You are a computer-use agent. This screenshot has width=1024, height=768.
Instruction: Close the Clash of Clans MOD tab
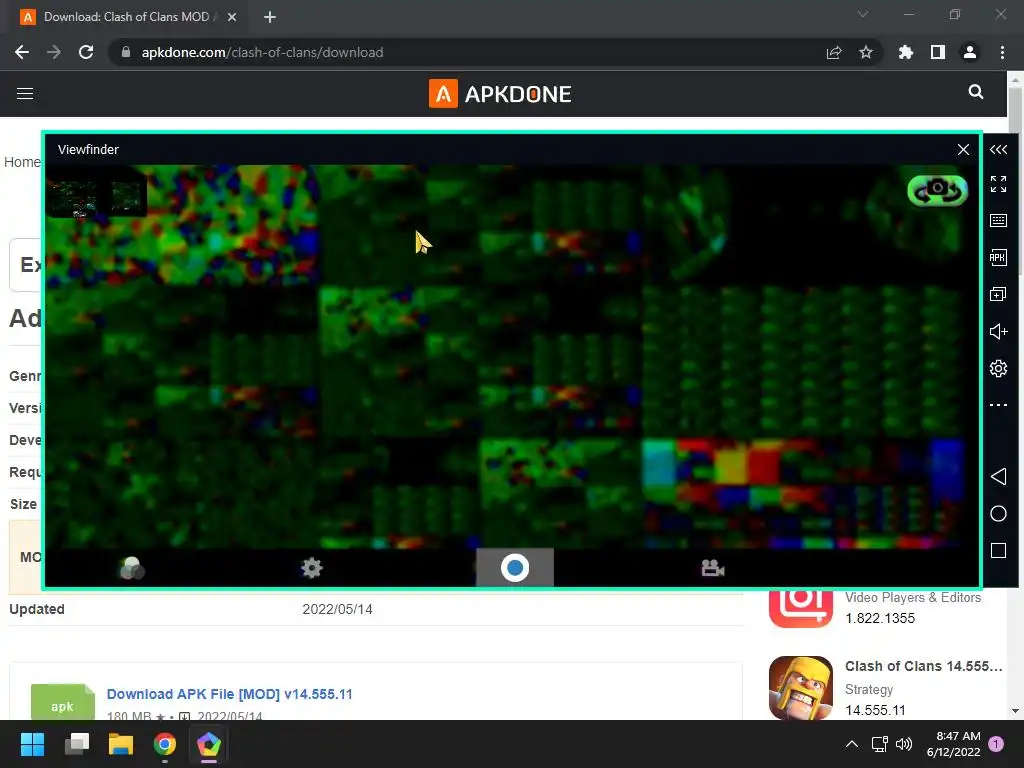click(232, 17)
